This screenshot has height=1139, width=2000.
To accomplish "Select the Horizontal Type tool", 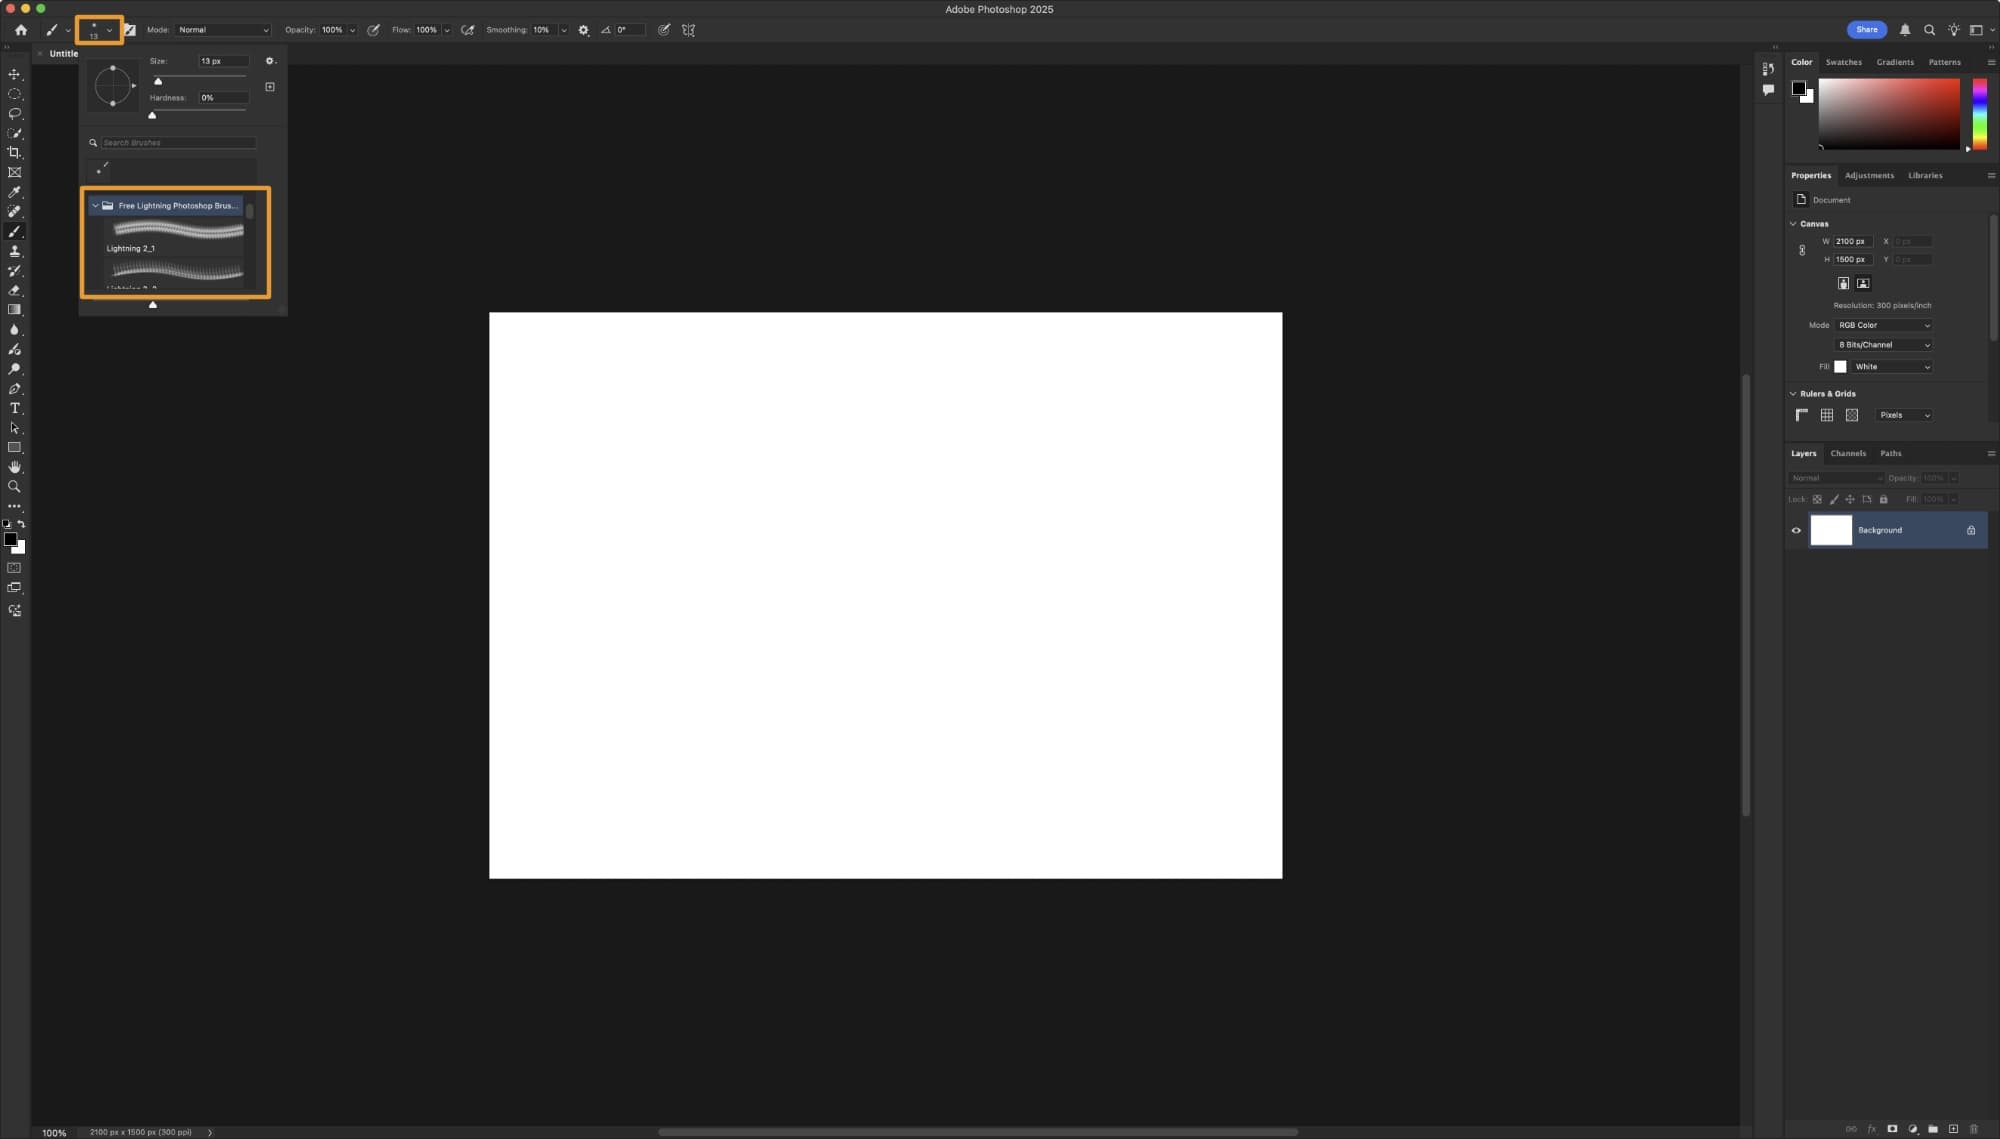I will [x=14, y=408].
